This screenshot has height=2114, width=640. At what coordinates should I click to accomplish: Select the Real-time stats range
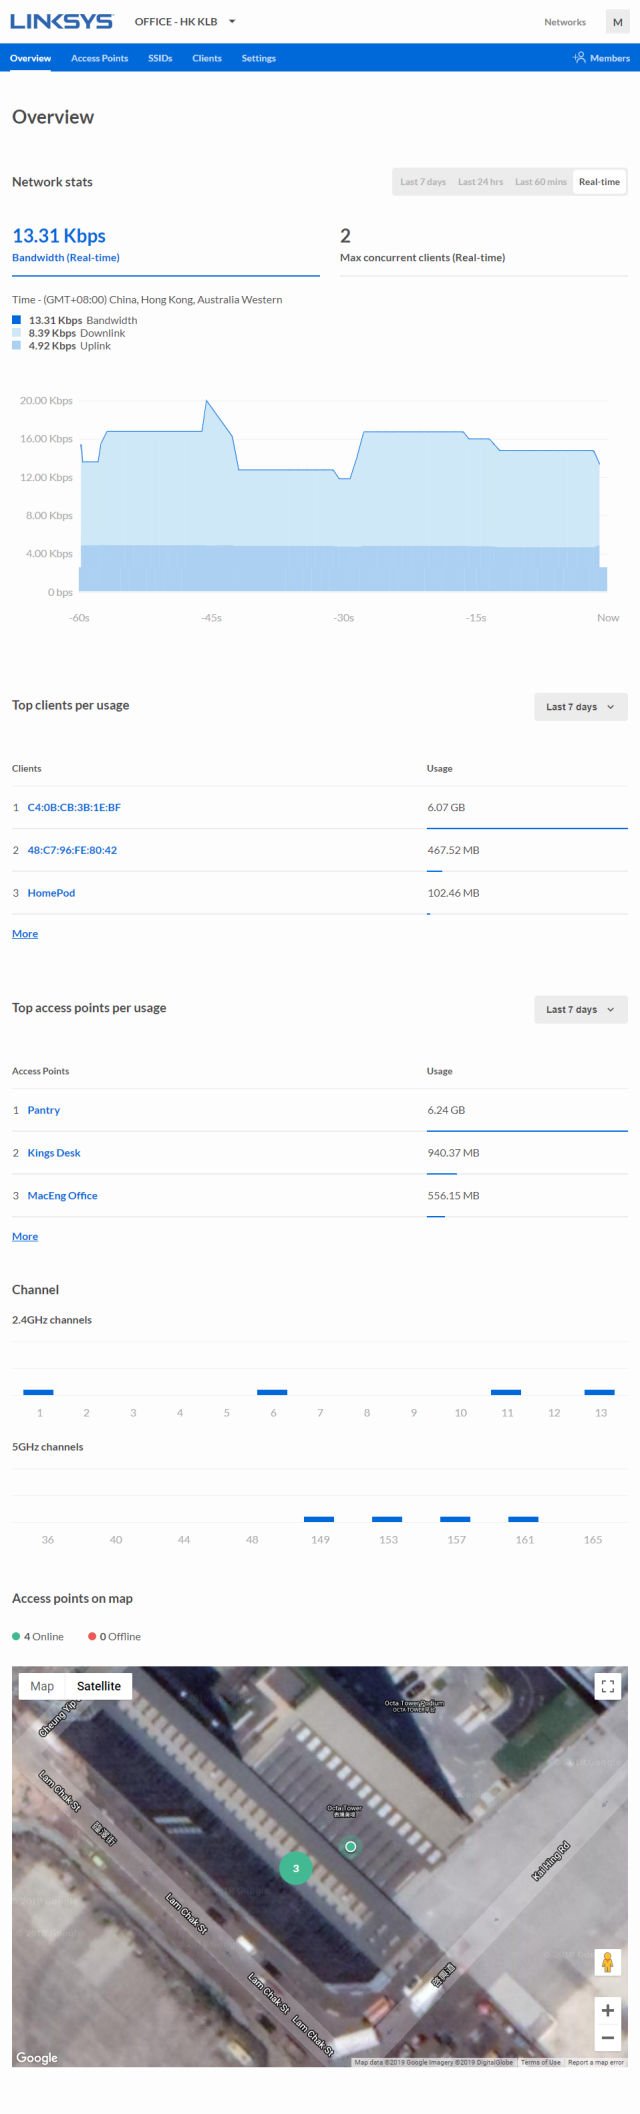click(599, 182)
